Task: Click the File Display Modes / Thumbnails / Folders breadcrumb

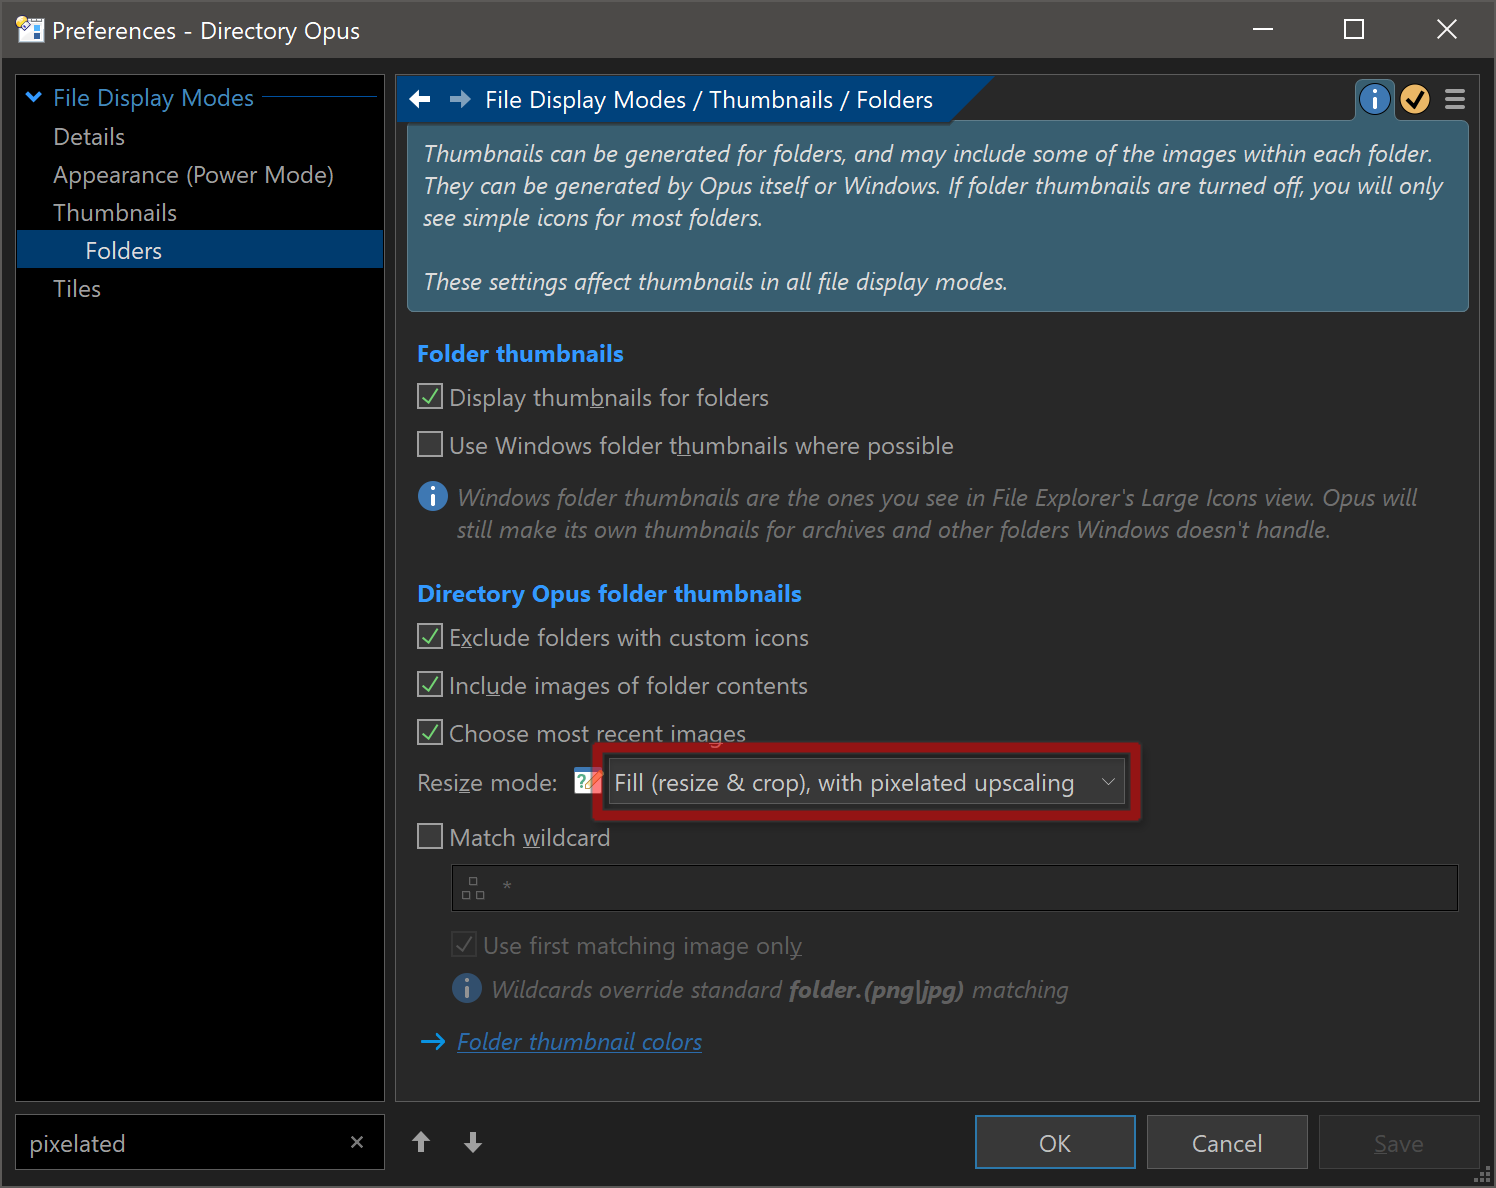Action: 709,100
